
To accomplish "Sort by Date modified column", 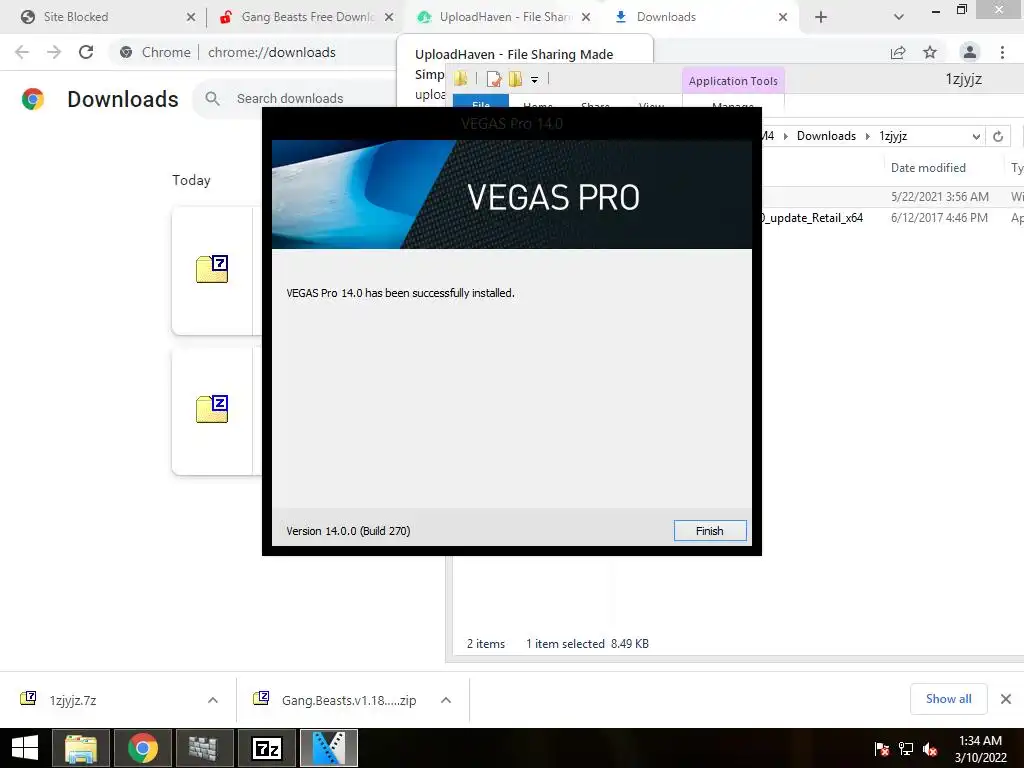I will tap(928, 168).
